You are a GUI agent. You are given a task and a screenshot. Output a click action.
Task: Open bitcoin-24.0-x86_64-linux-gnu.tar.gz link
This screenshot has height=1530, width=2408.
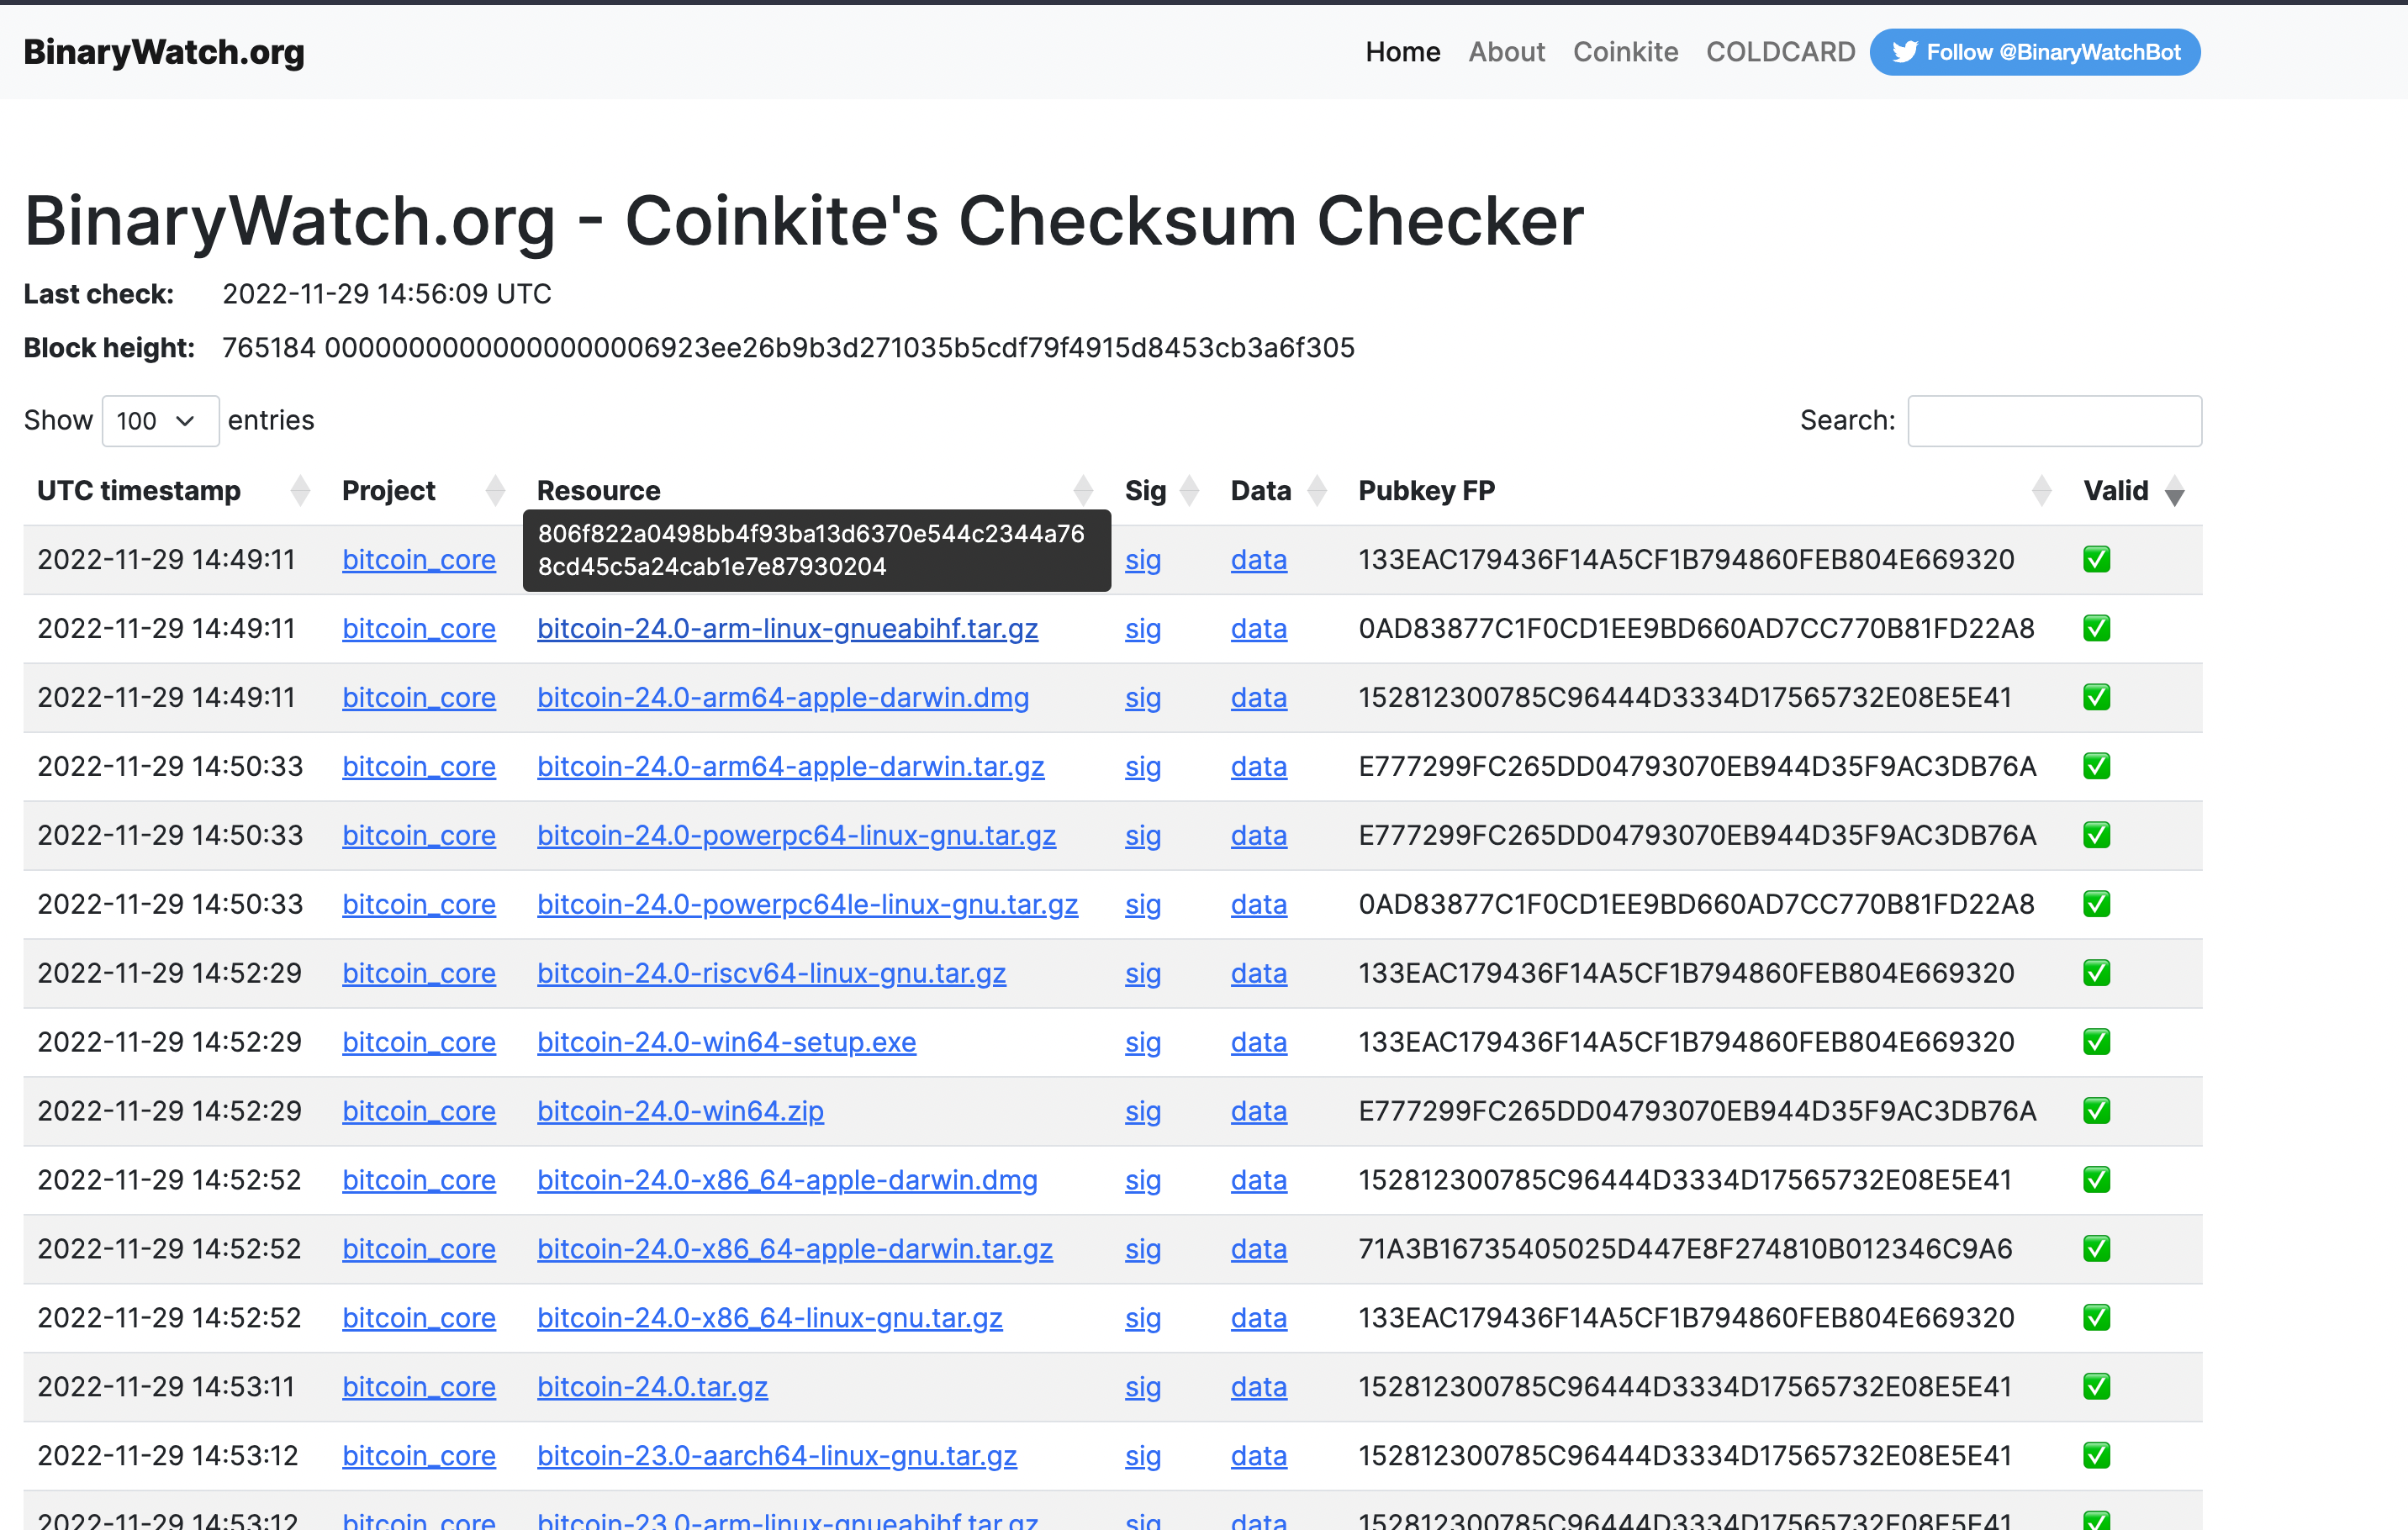point(770,1319)
